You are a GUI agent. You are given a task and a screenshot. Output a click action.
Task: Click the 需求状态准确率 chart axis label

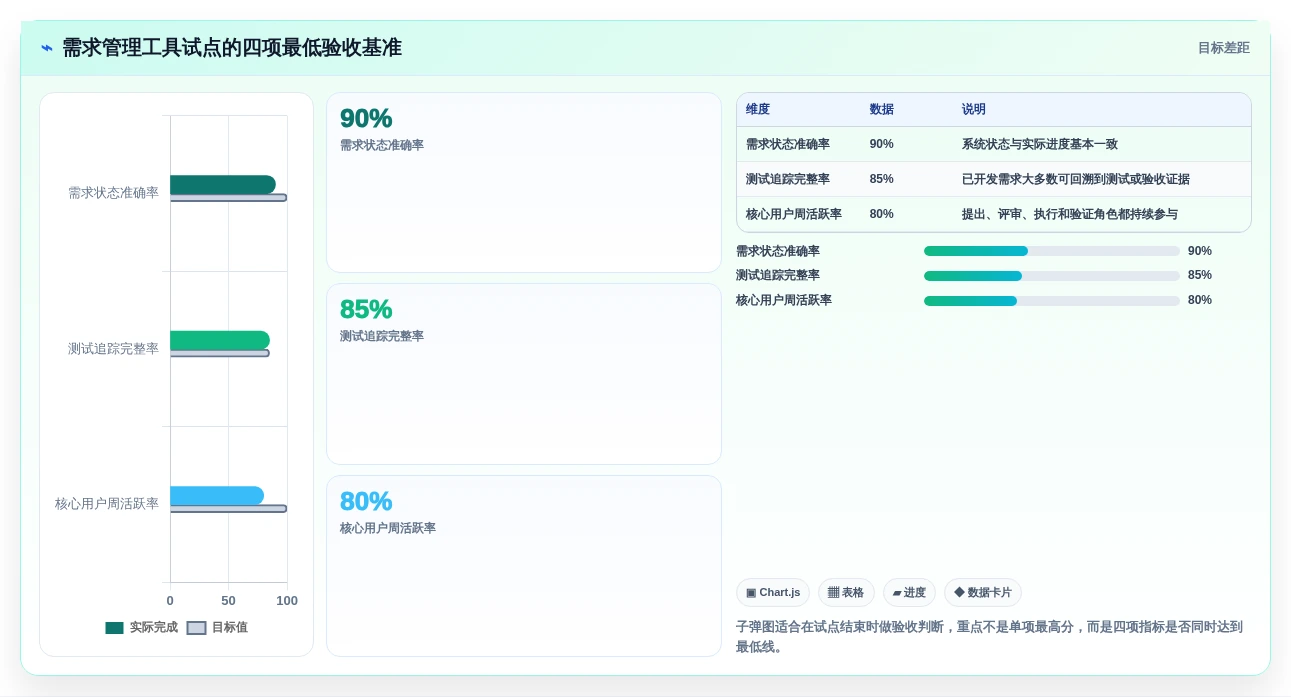click(113, 193)
